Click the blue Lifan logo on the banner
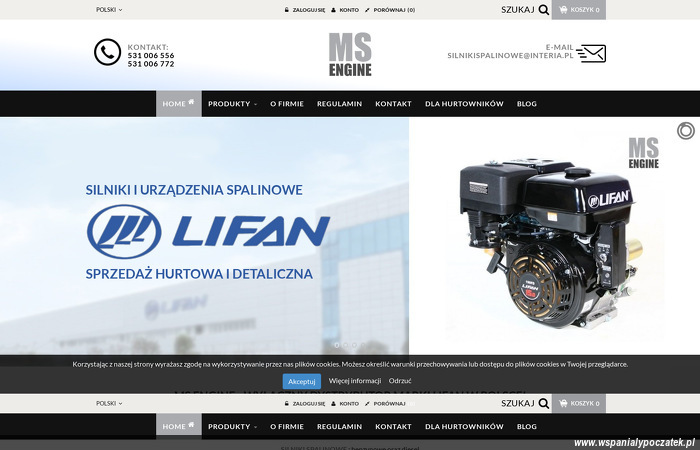 (x=208, y=232)
